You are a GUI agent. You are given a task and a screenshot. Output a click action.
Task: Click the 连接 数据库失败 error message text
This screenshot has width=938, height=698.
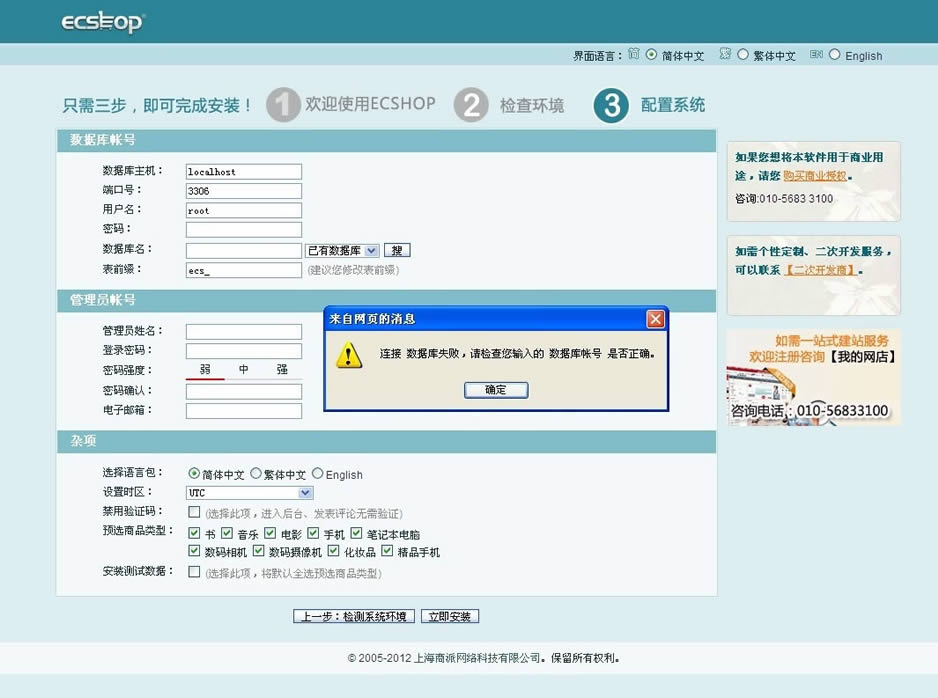(x=517, y=353)
